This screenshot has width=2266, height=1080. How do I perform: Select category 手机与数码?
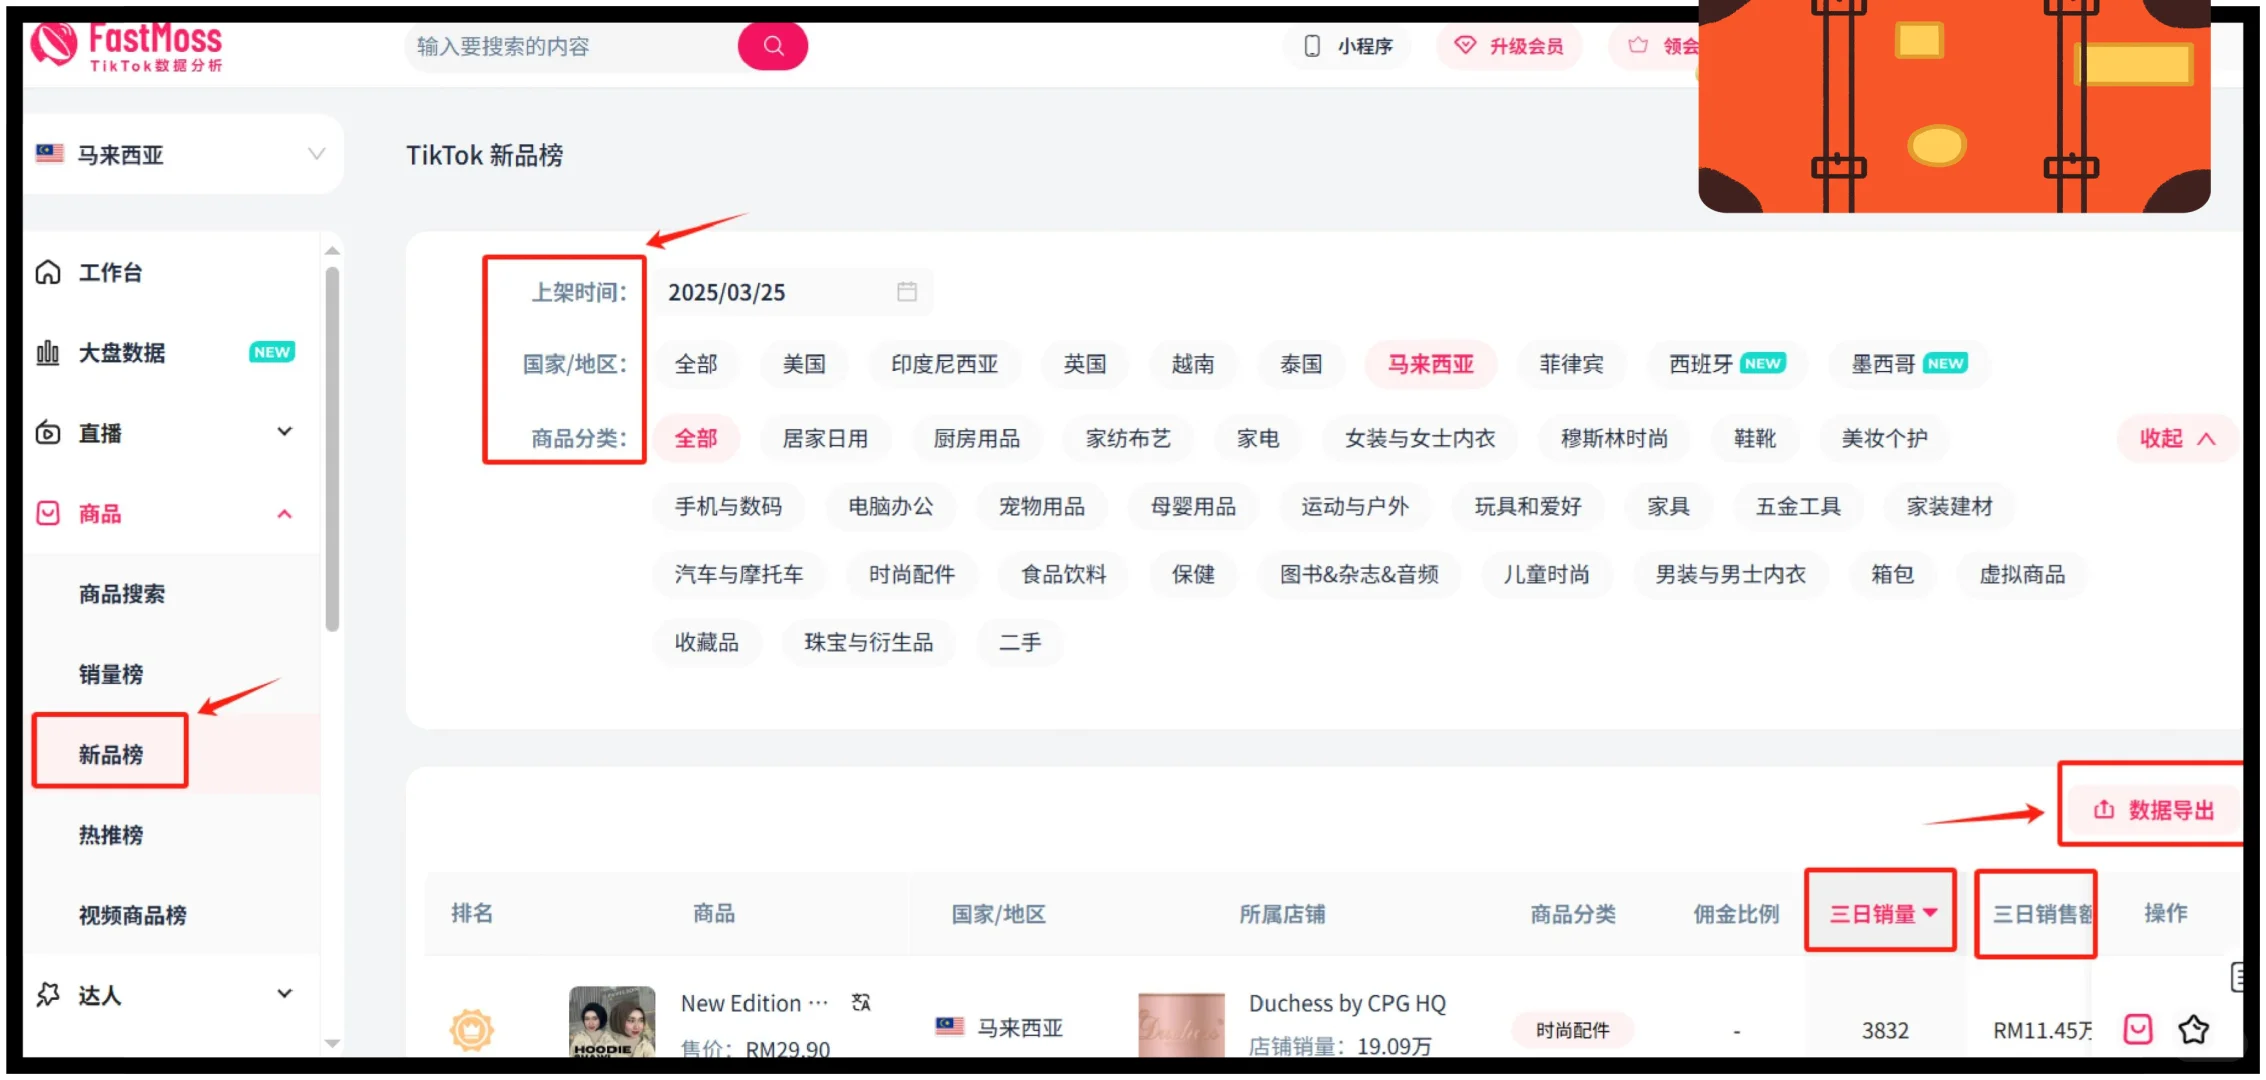click(728, 506)
